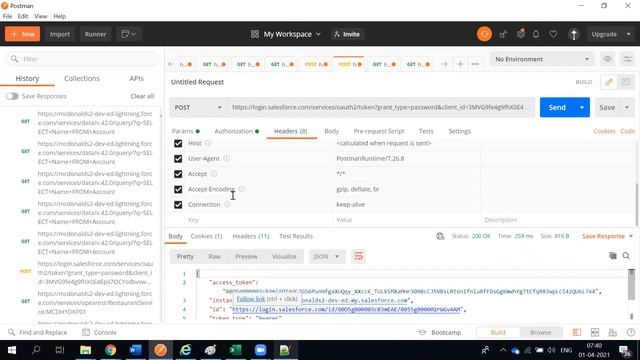This screenshot has width=640, height=360.
Task: Expand the Upgrade dropdown arrow
Action: [629, 34]
